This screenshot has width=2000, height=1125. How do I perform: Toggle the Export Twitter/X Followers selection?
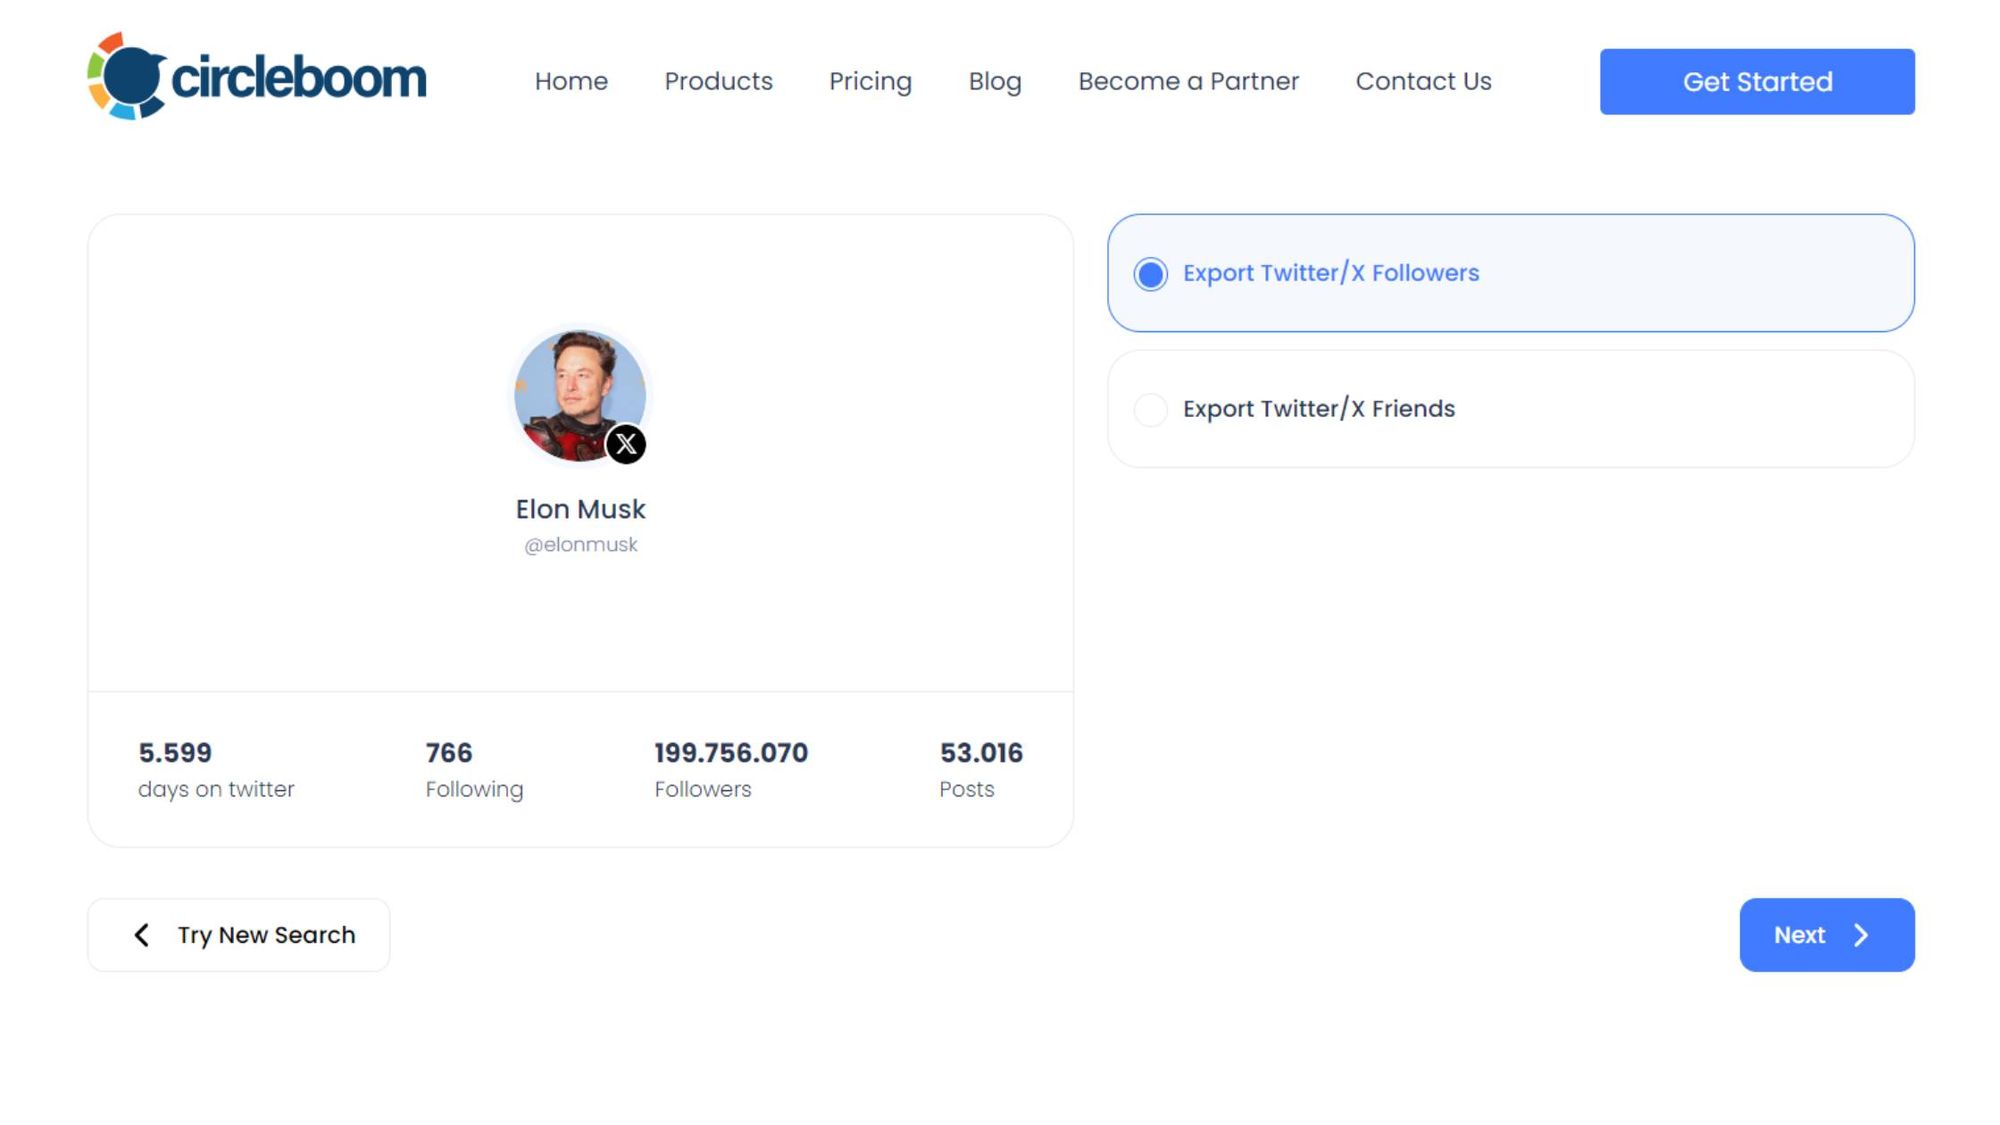pos(1150,272)
